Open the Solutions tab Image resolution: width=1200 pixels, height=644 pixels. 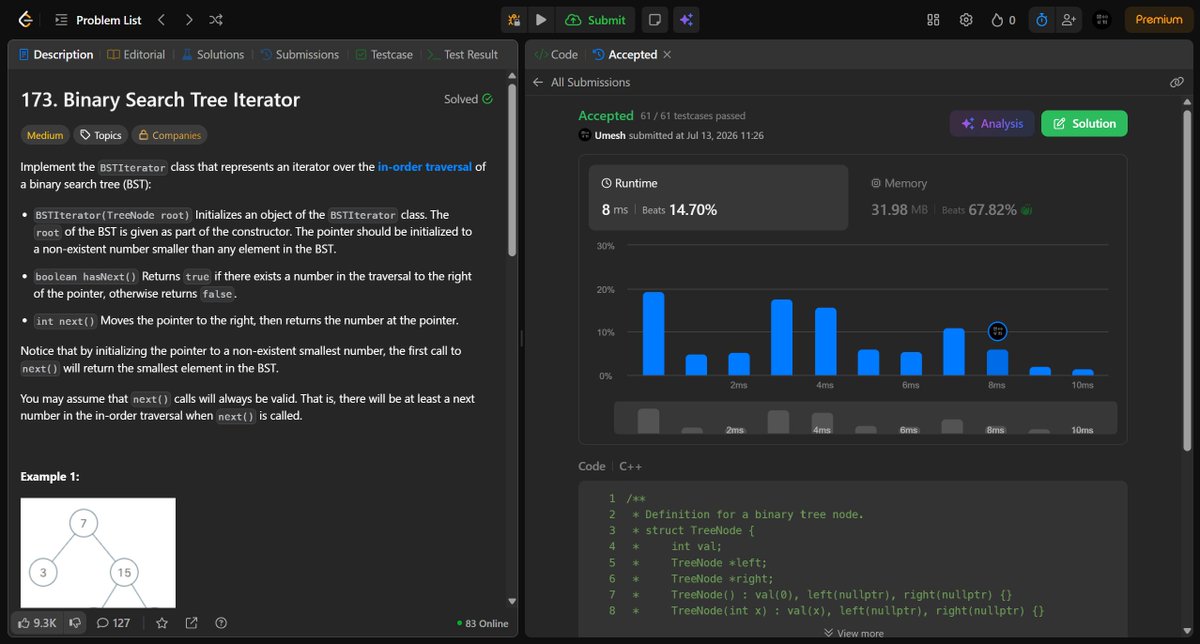point(212,55)
